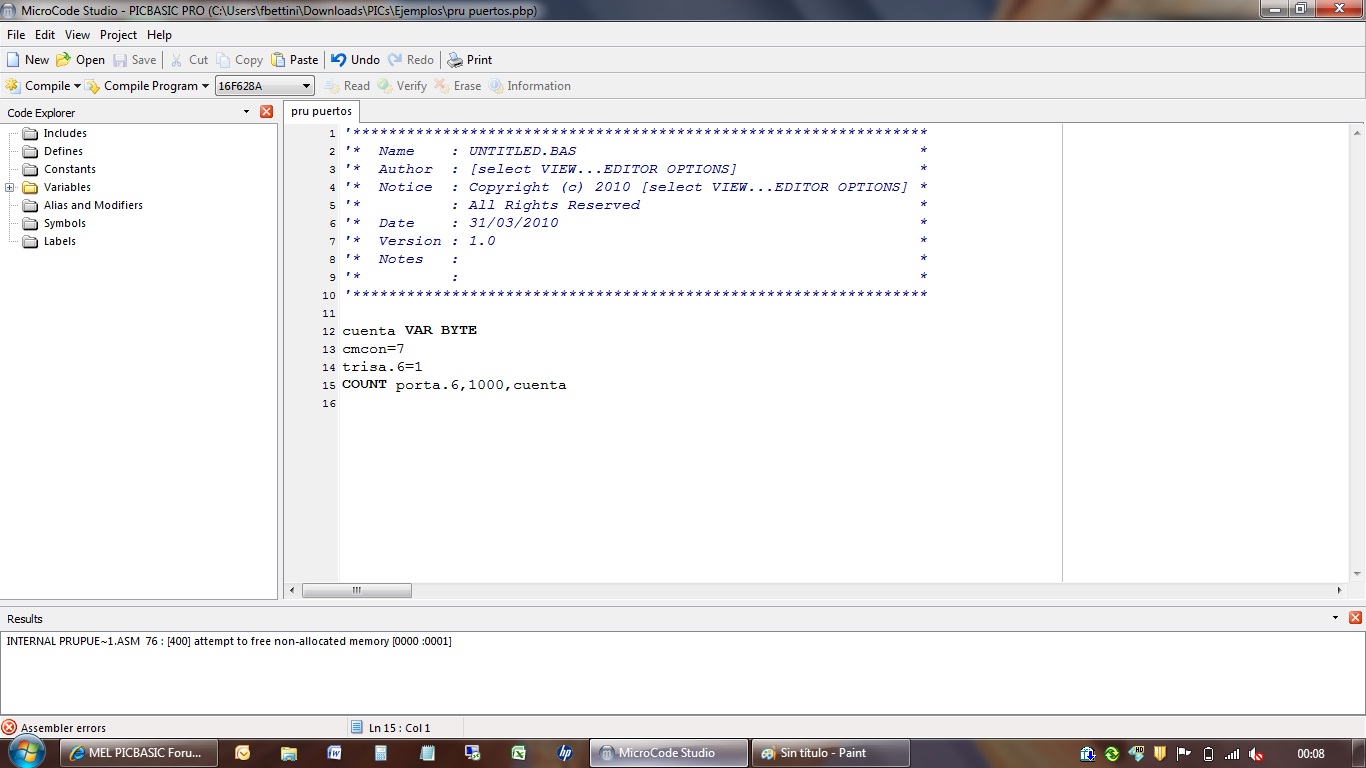Click the INTERNAL PRUPUE~1.ASM error message
1366x768 pixels.
click(x=229, y=641)
